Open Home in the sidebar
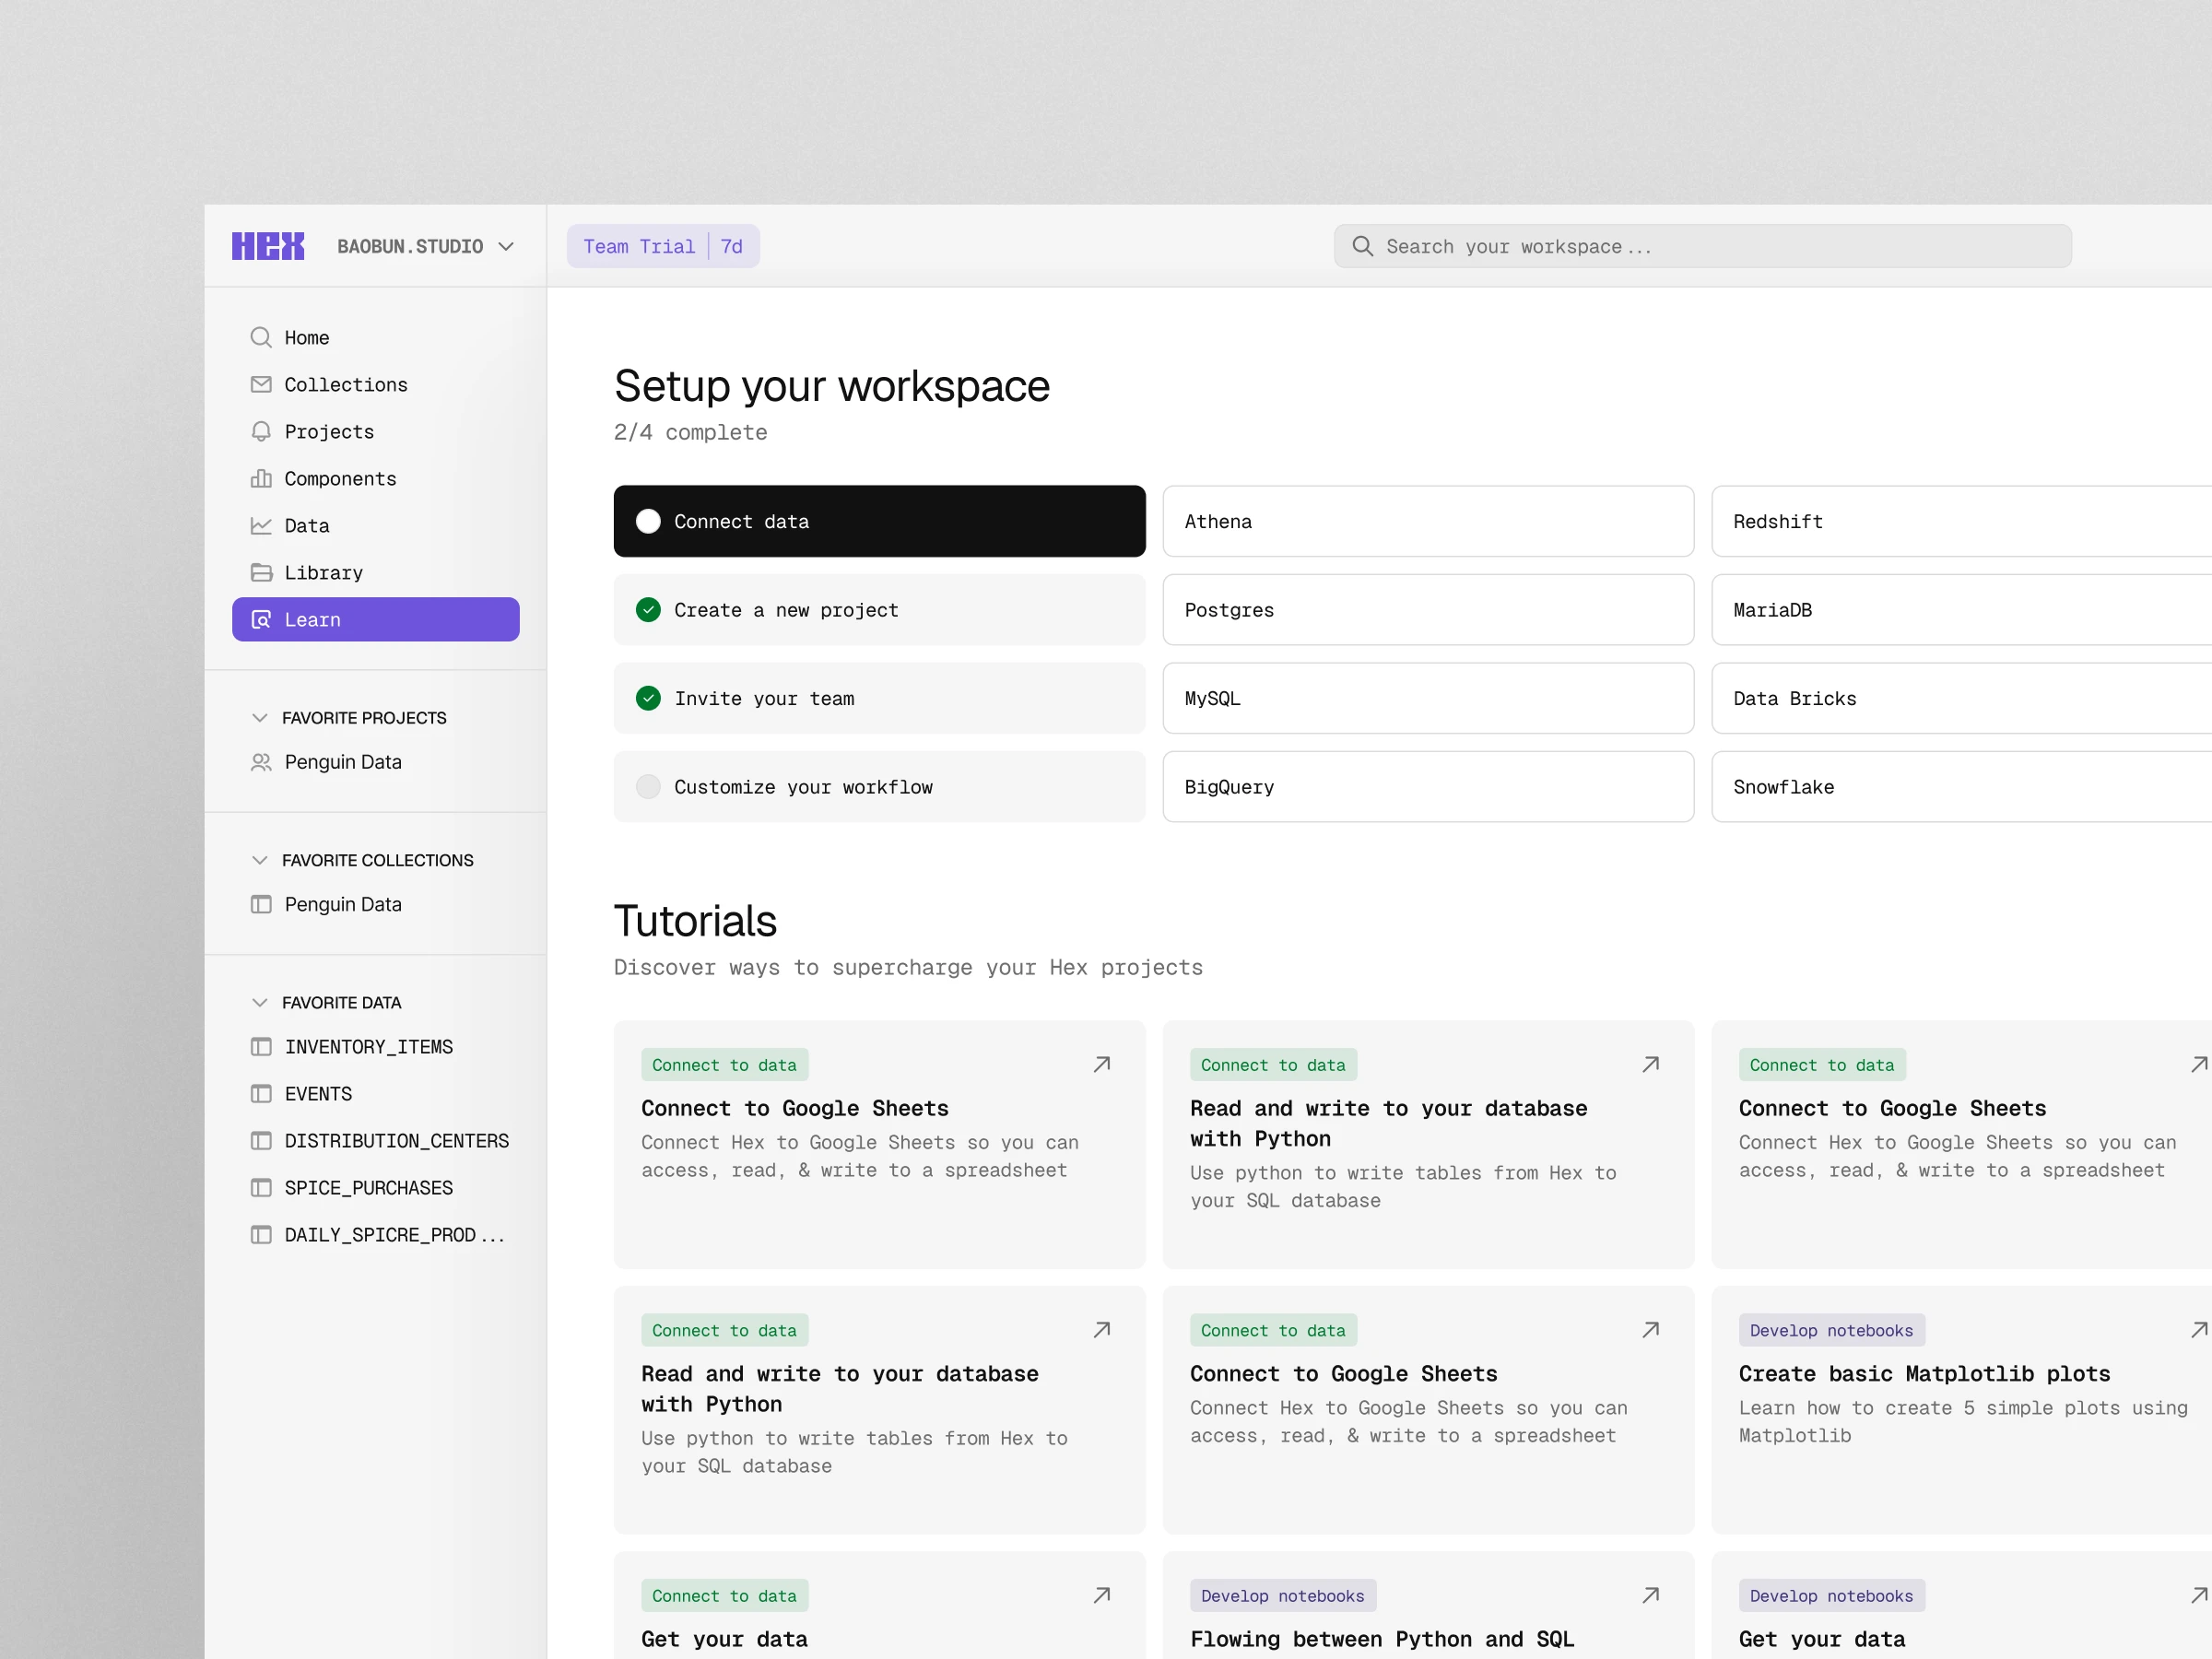The image size is (2212, 1659). [376, 337]
